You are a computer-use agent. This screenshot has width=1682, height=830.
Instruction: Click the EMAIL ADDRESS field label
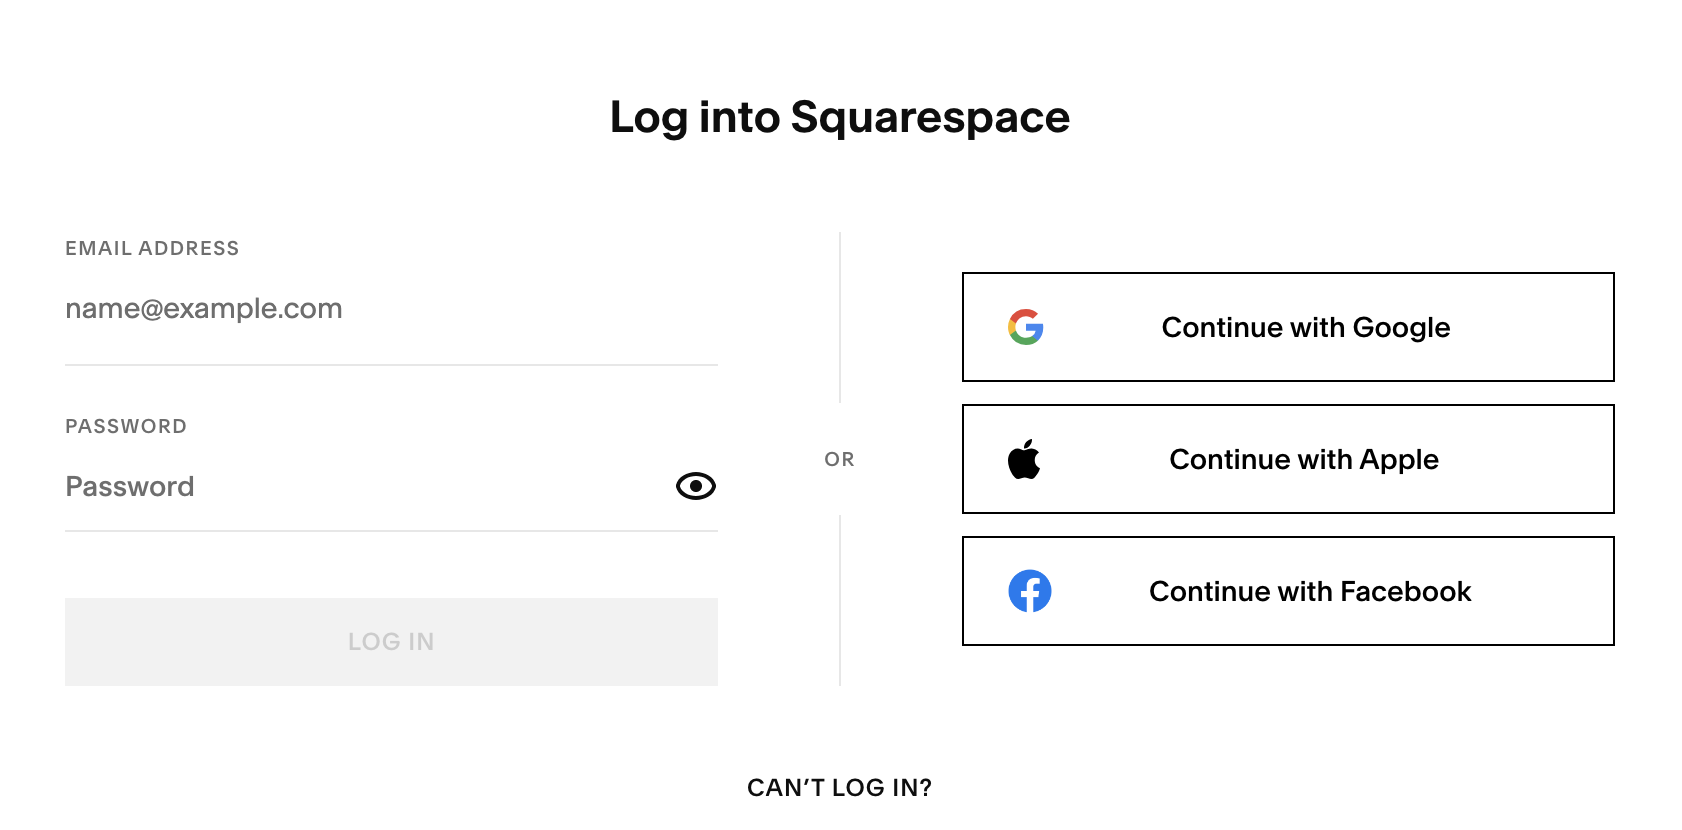[152, 248]
